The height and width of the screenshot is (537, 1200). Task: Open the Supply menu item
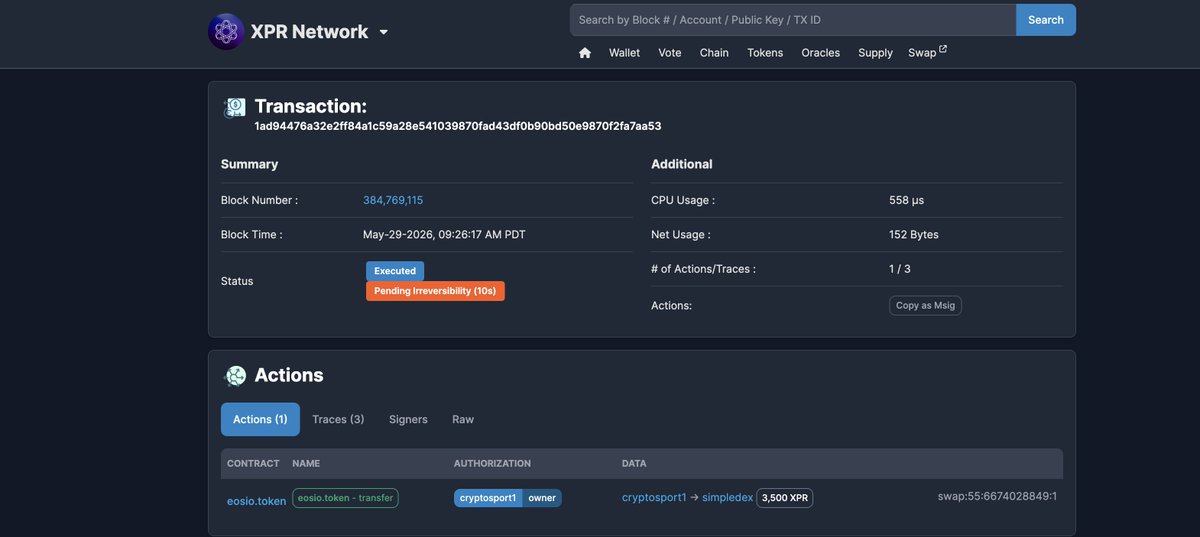(x=875, y=53)
